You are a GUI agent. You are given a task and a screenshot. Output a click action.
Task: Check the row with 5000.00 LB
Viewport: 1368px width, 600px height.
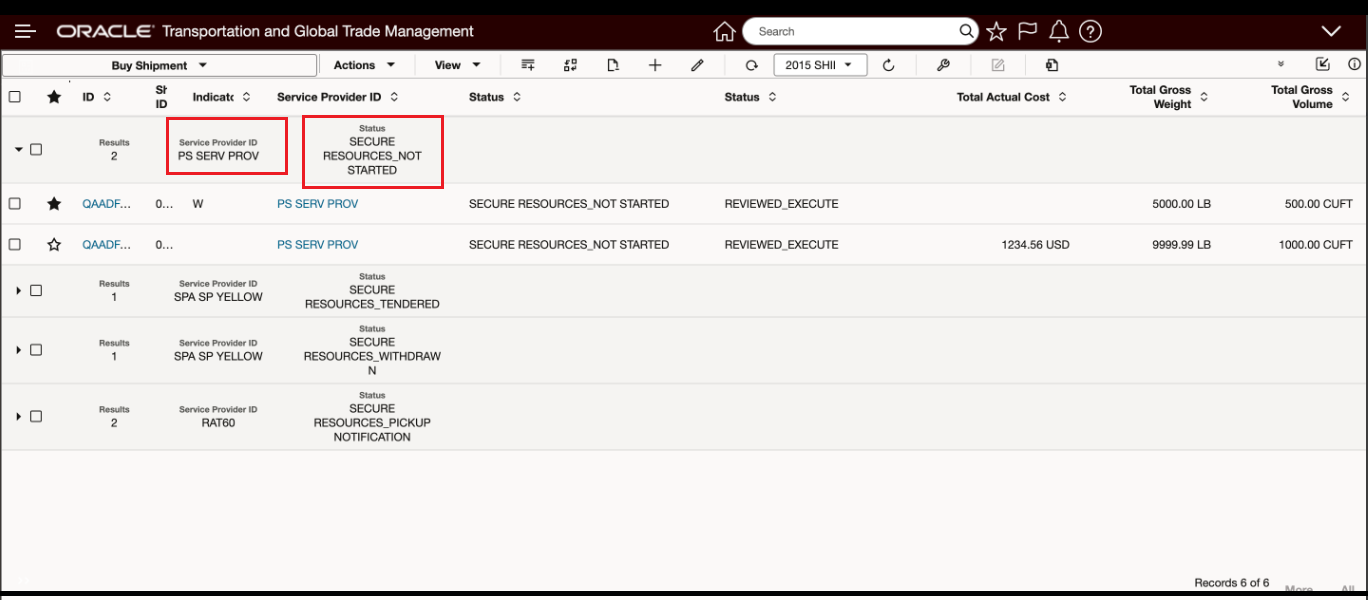(15, 203)
